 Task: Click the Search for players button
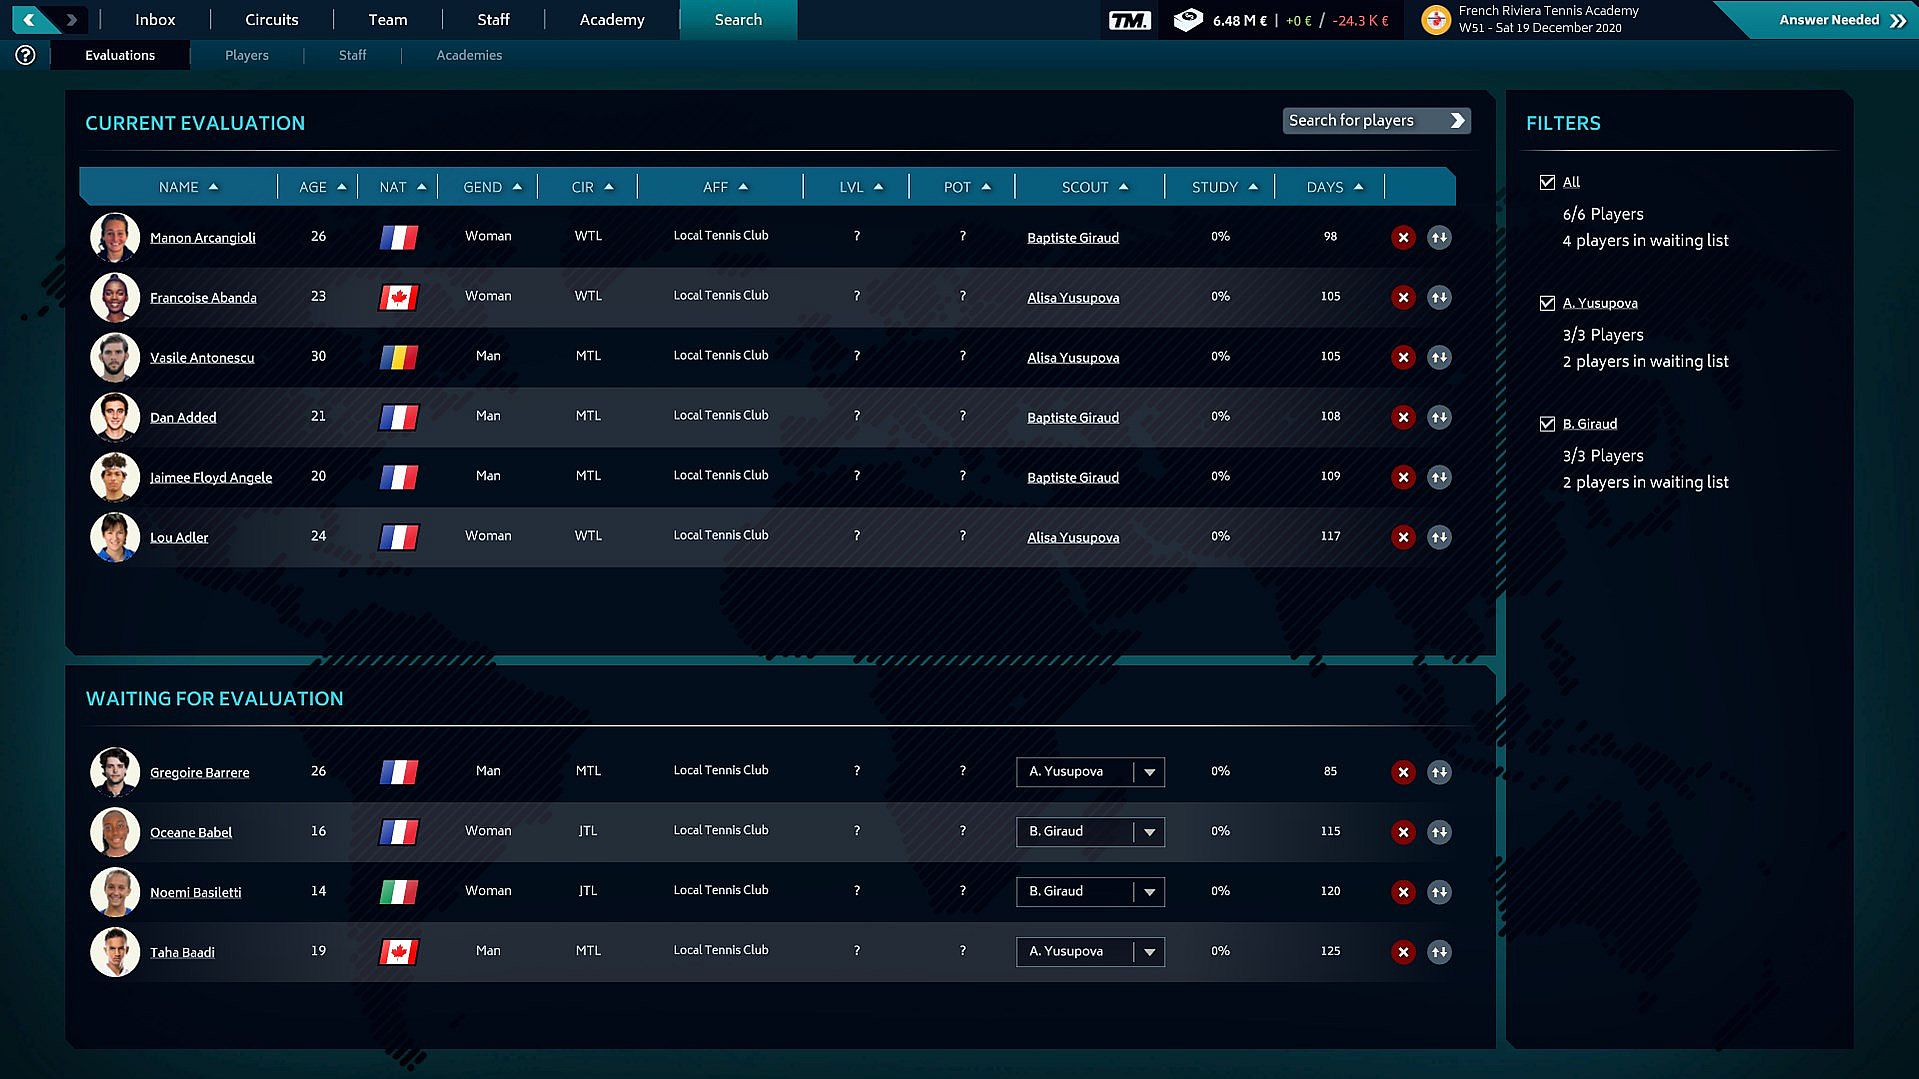[1376, 120]
